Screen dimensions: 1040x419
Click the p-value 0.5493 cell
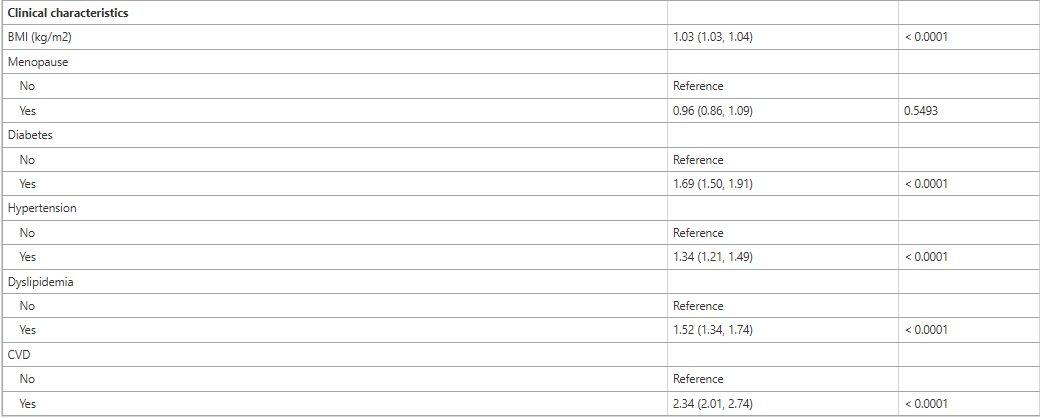coord(921,111)
